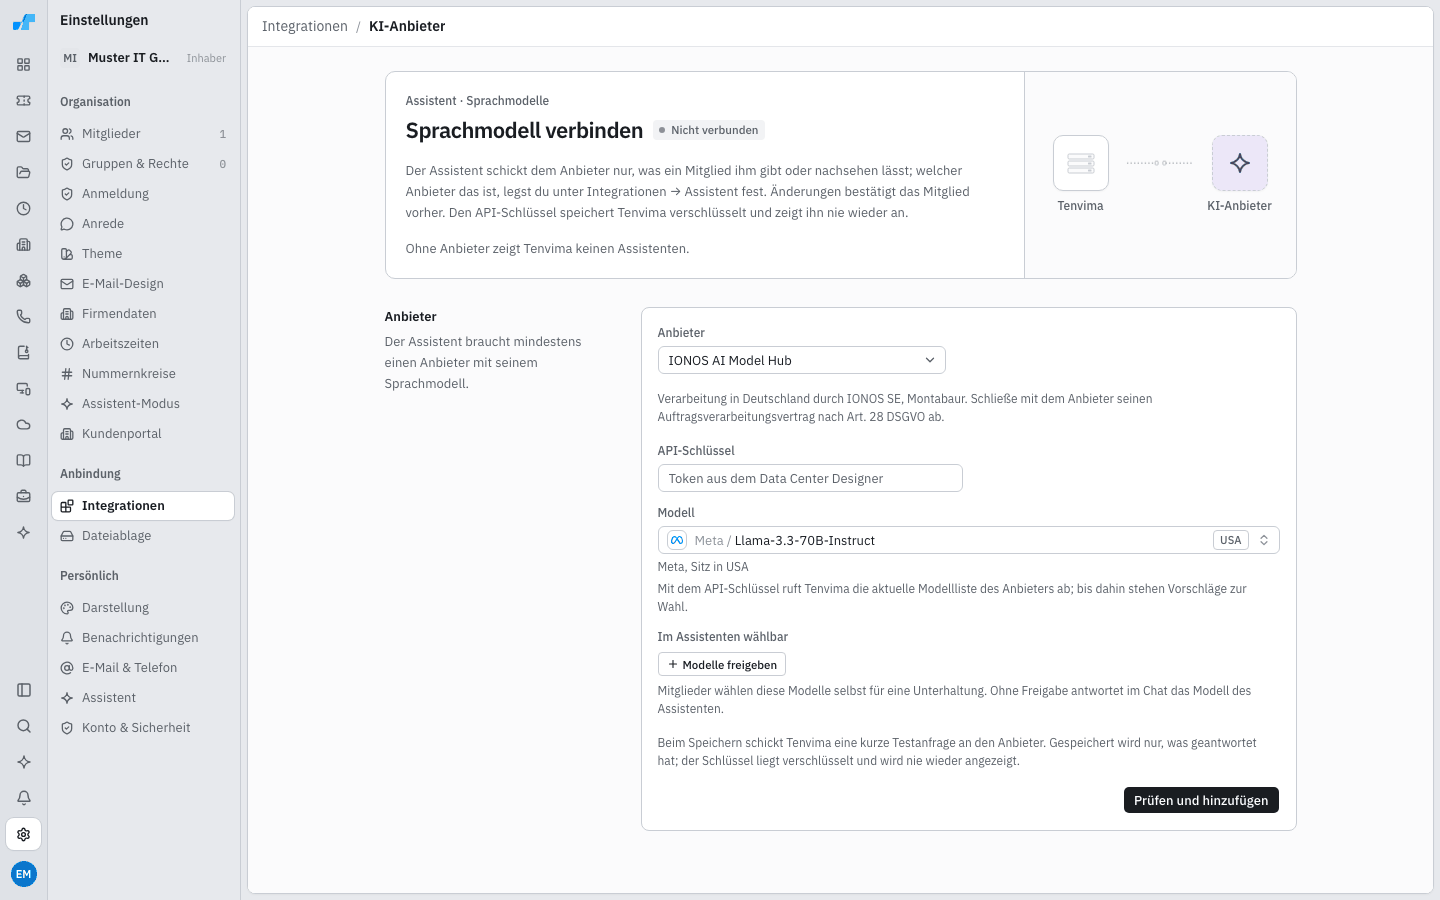Select Integrationen in the sidebar
Image resolution: width=1440 pixels, height=900 pixels.
[x=143, y=506]
